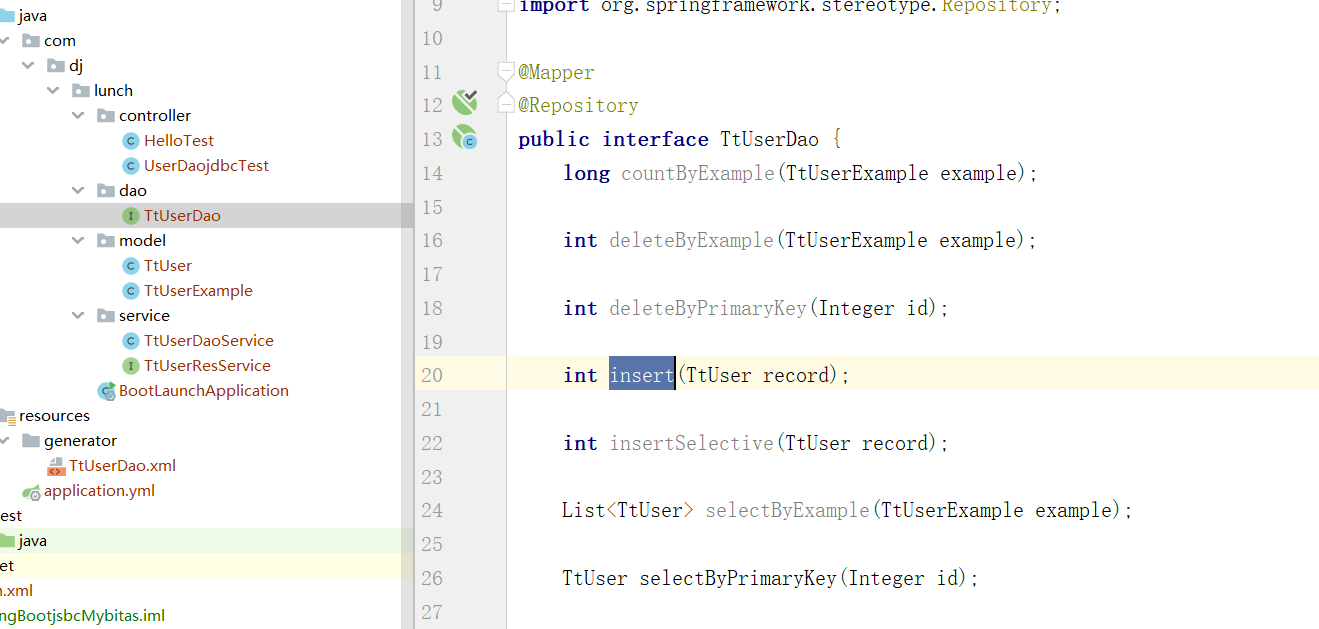Click the generator folder icon
Viewport: 1319px width, 629px height.
pos(31,441)
